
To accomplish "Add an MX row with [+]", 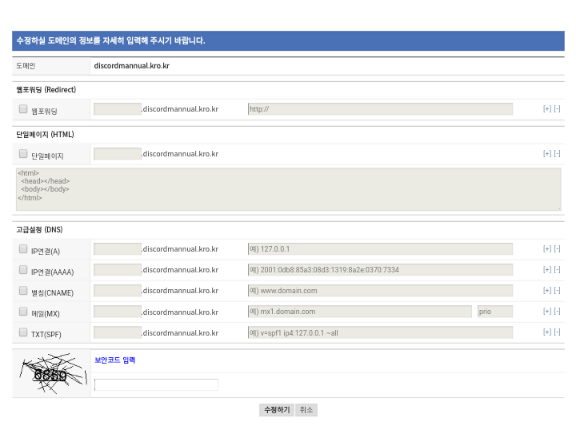I will (x=547, y=311).
